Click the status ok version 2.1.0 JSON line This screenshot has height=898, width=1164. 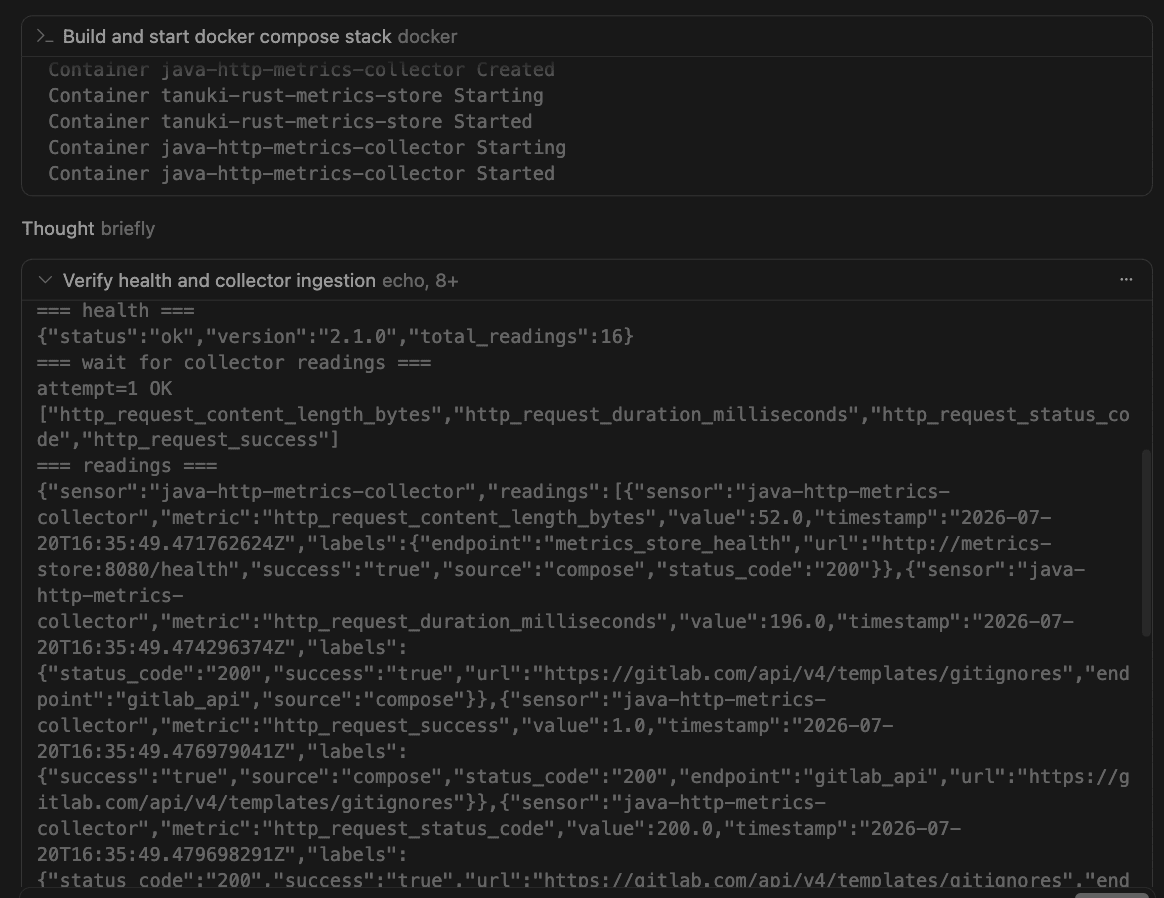[x=336, y=337]
